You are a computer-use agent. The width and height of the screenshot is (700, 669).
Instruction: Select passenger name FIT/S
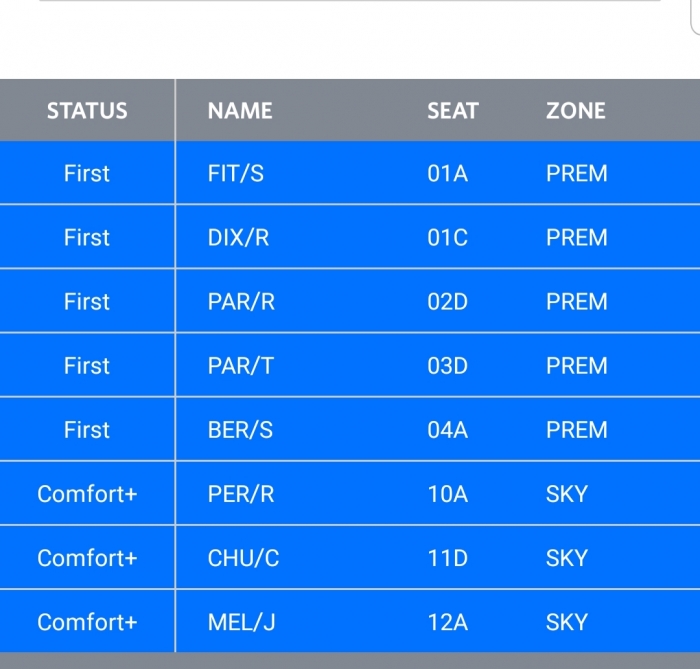point(236,174)
